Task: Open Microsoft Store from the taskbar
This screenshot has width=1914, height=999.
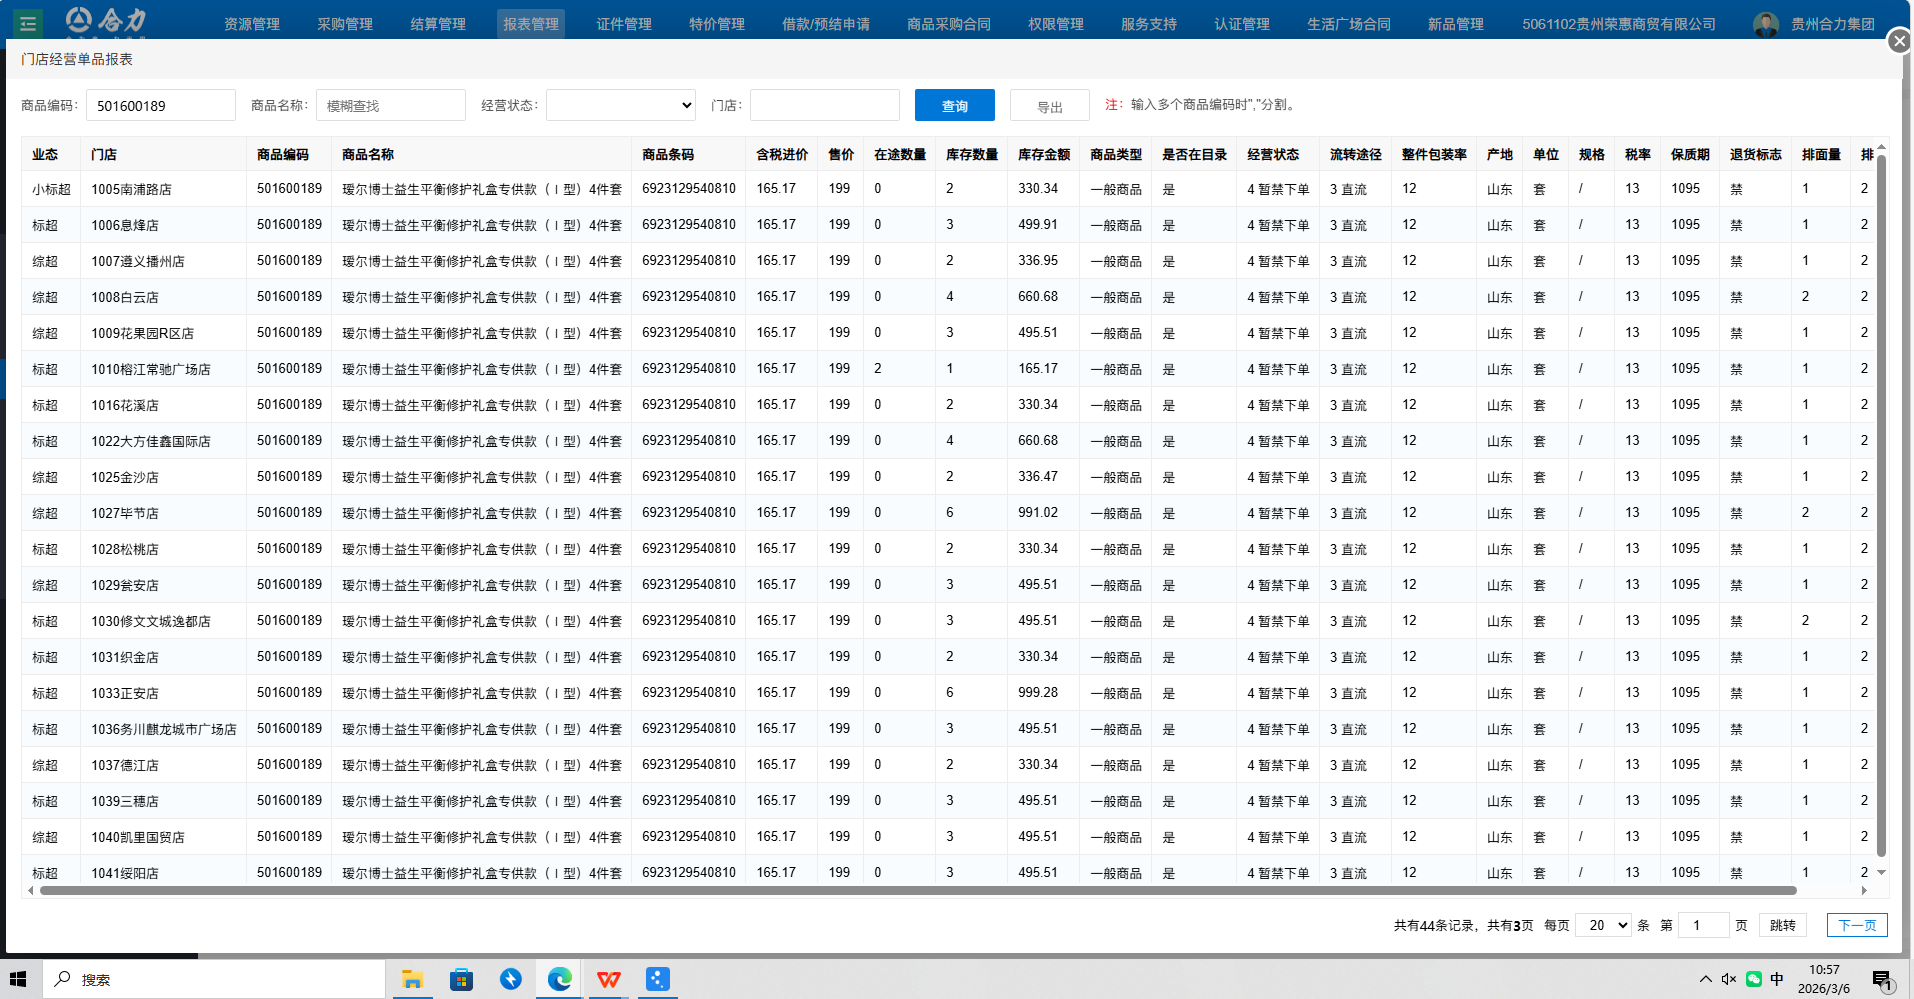Action: 461,979
